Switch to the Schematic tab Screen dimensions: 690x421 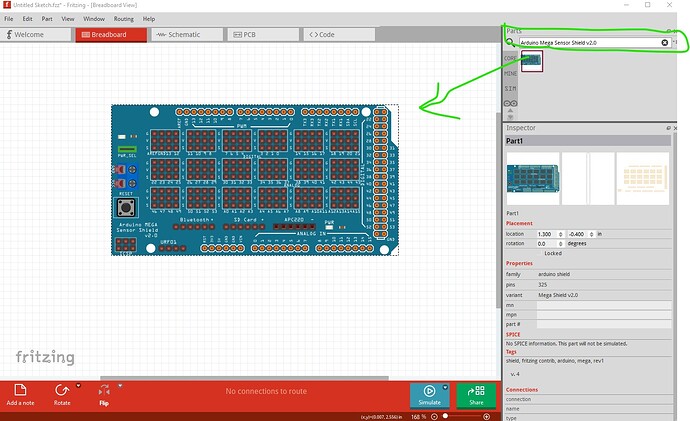pos(187,34)
